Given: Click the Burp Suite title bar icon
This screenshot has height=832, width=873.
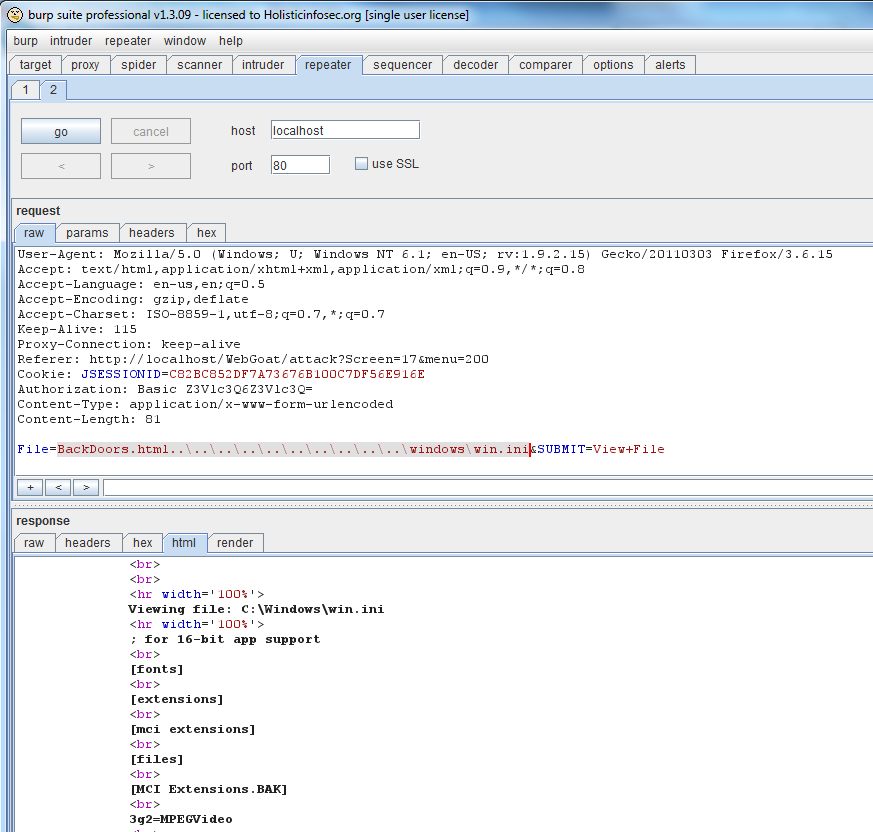Looking at the screenshot, I should click(x=15, y=15).
